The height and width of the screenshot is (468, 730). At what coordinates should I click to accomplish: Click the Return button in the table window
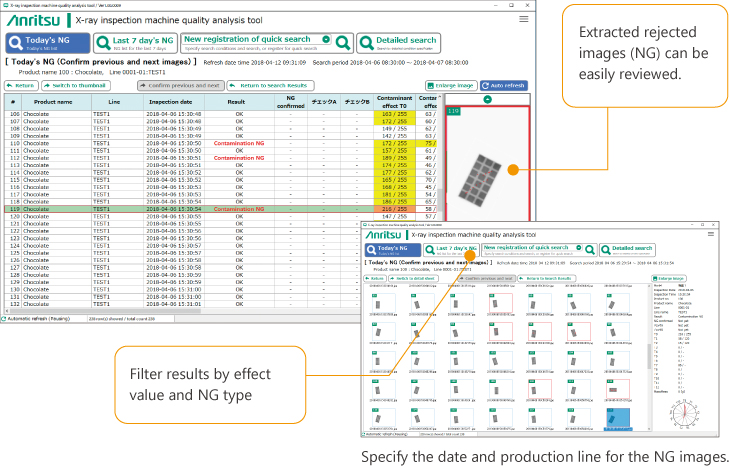pos(21,86)
